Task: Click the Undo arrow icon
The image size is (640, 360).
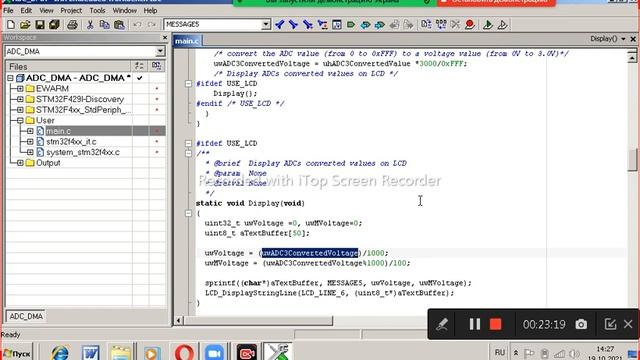Action: [x=137, y=24]
